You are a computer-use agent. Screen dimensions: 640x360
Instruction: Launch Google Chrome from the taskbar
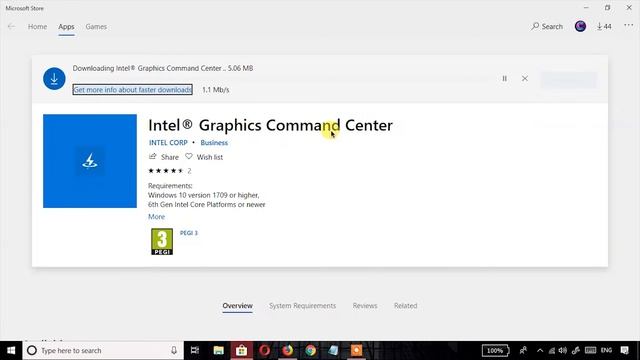311,351
